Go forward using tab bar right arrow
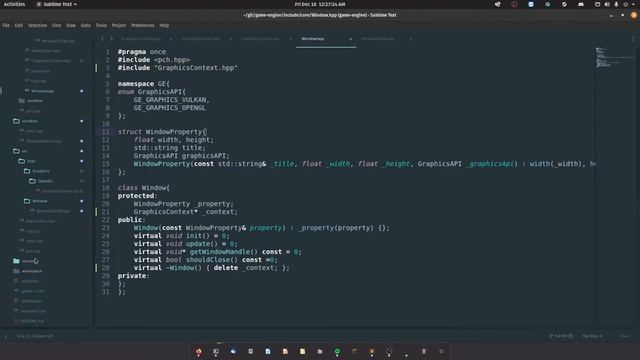This screenshot has width=640, height=360. pyautogui.click(x=111, y=39)
